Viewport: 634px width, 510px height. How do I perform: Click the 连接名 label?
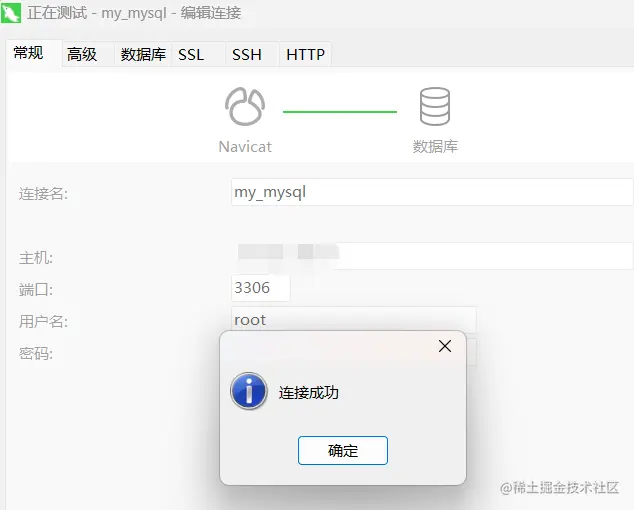coord(43,194)
